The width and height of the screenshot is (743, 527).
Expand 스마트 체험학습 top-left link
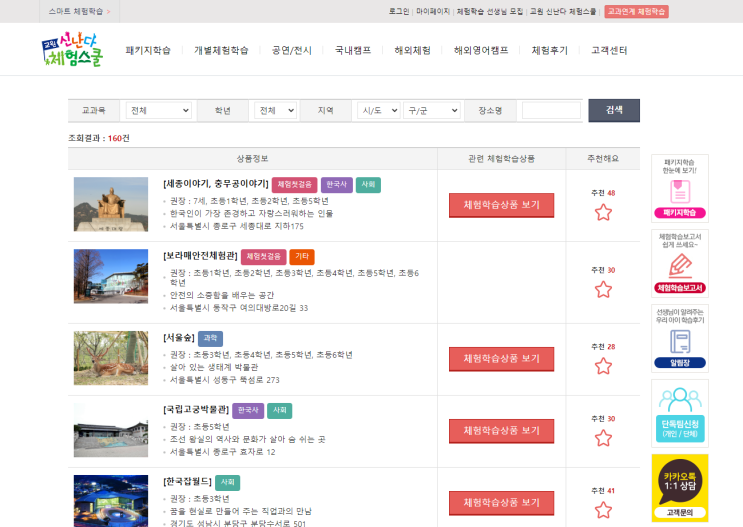point(80,11)
